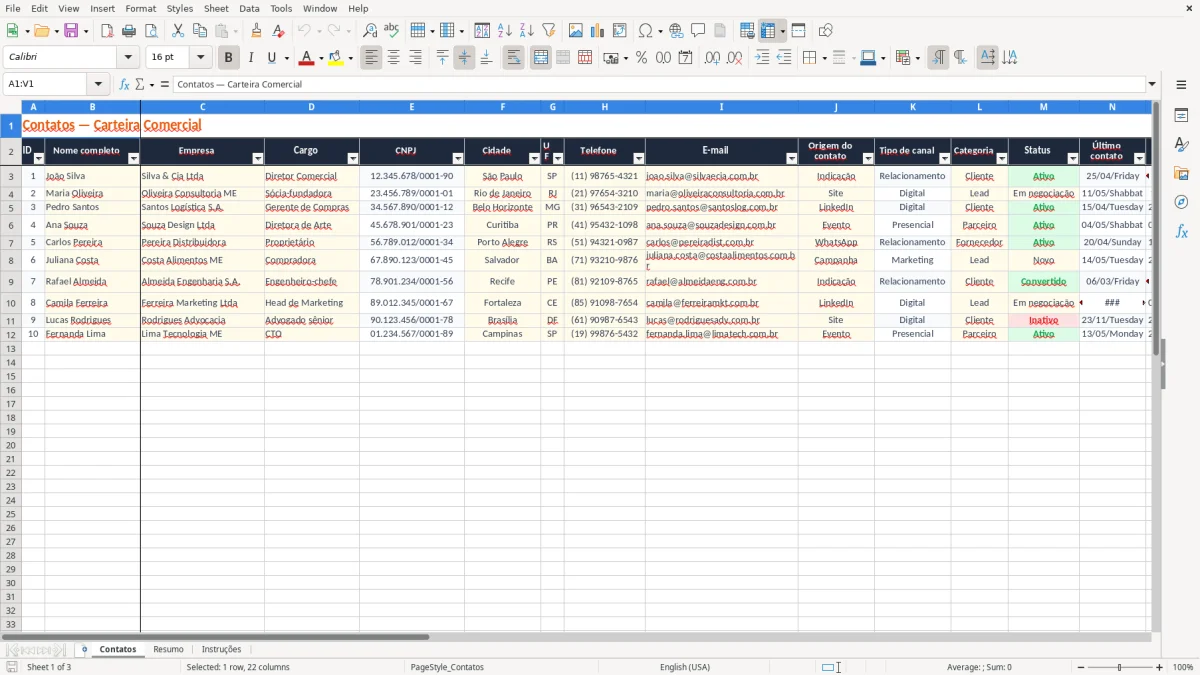Click the Zoom slider in status bar
This screenshot has width=1200, height=675.
coord(1120,667)
